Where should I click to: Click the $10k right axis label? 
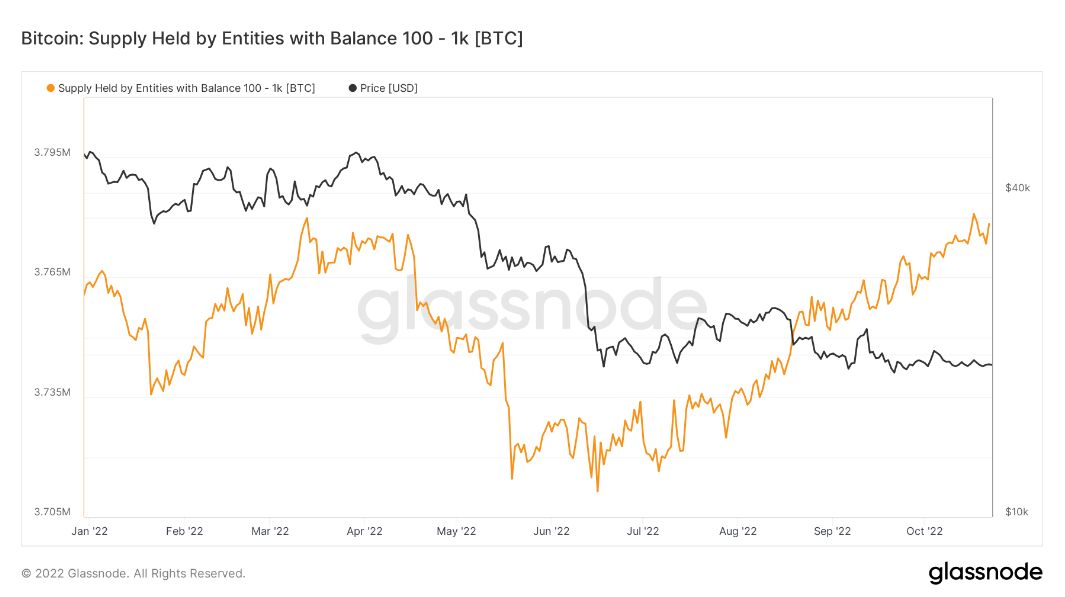[x=1017, y=512]
